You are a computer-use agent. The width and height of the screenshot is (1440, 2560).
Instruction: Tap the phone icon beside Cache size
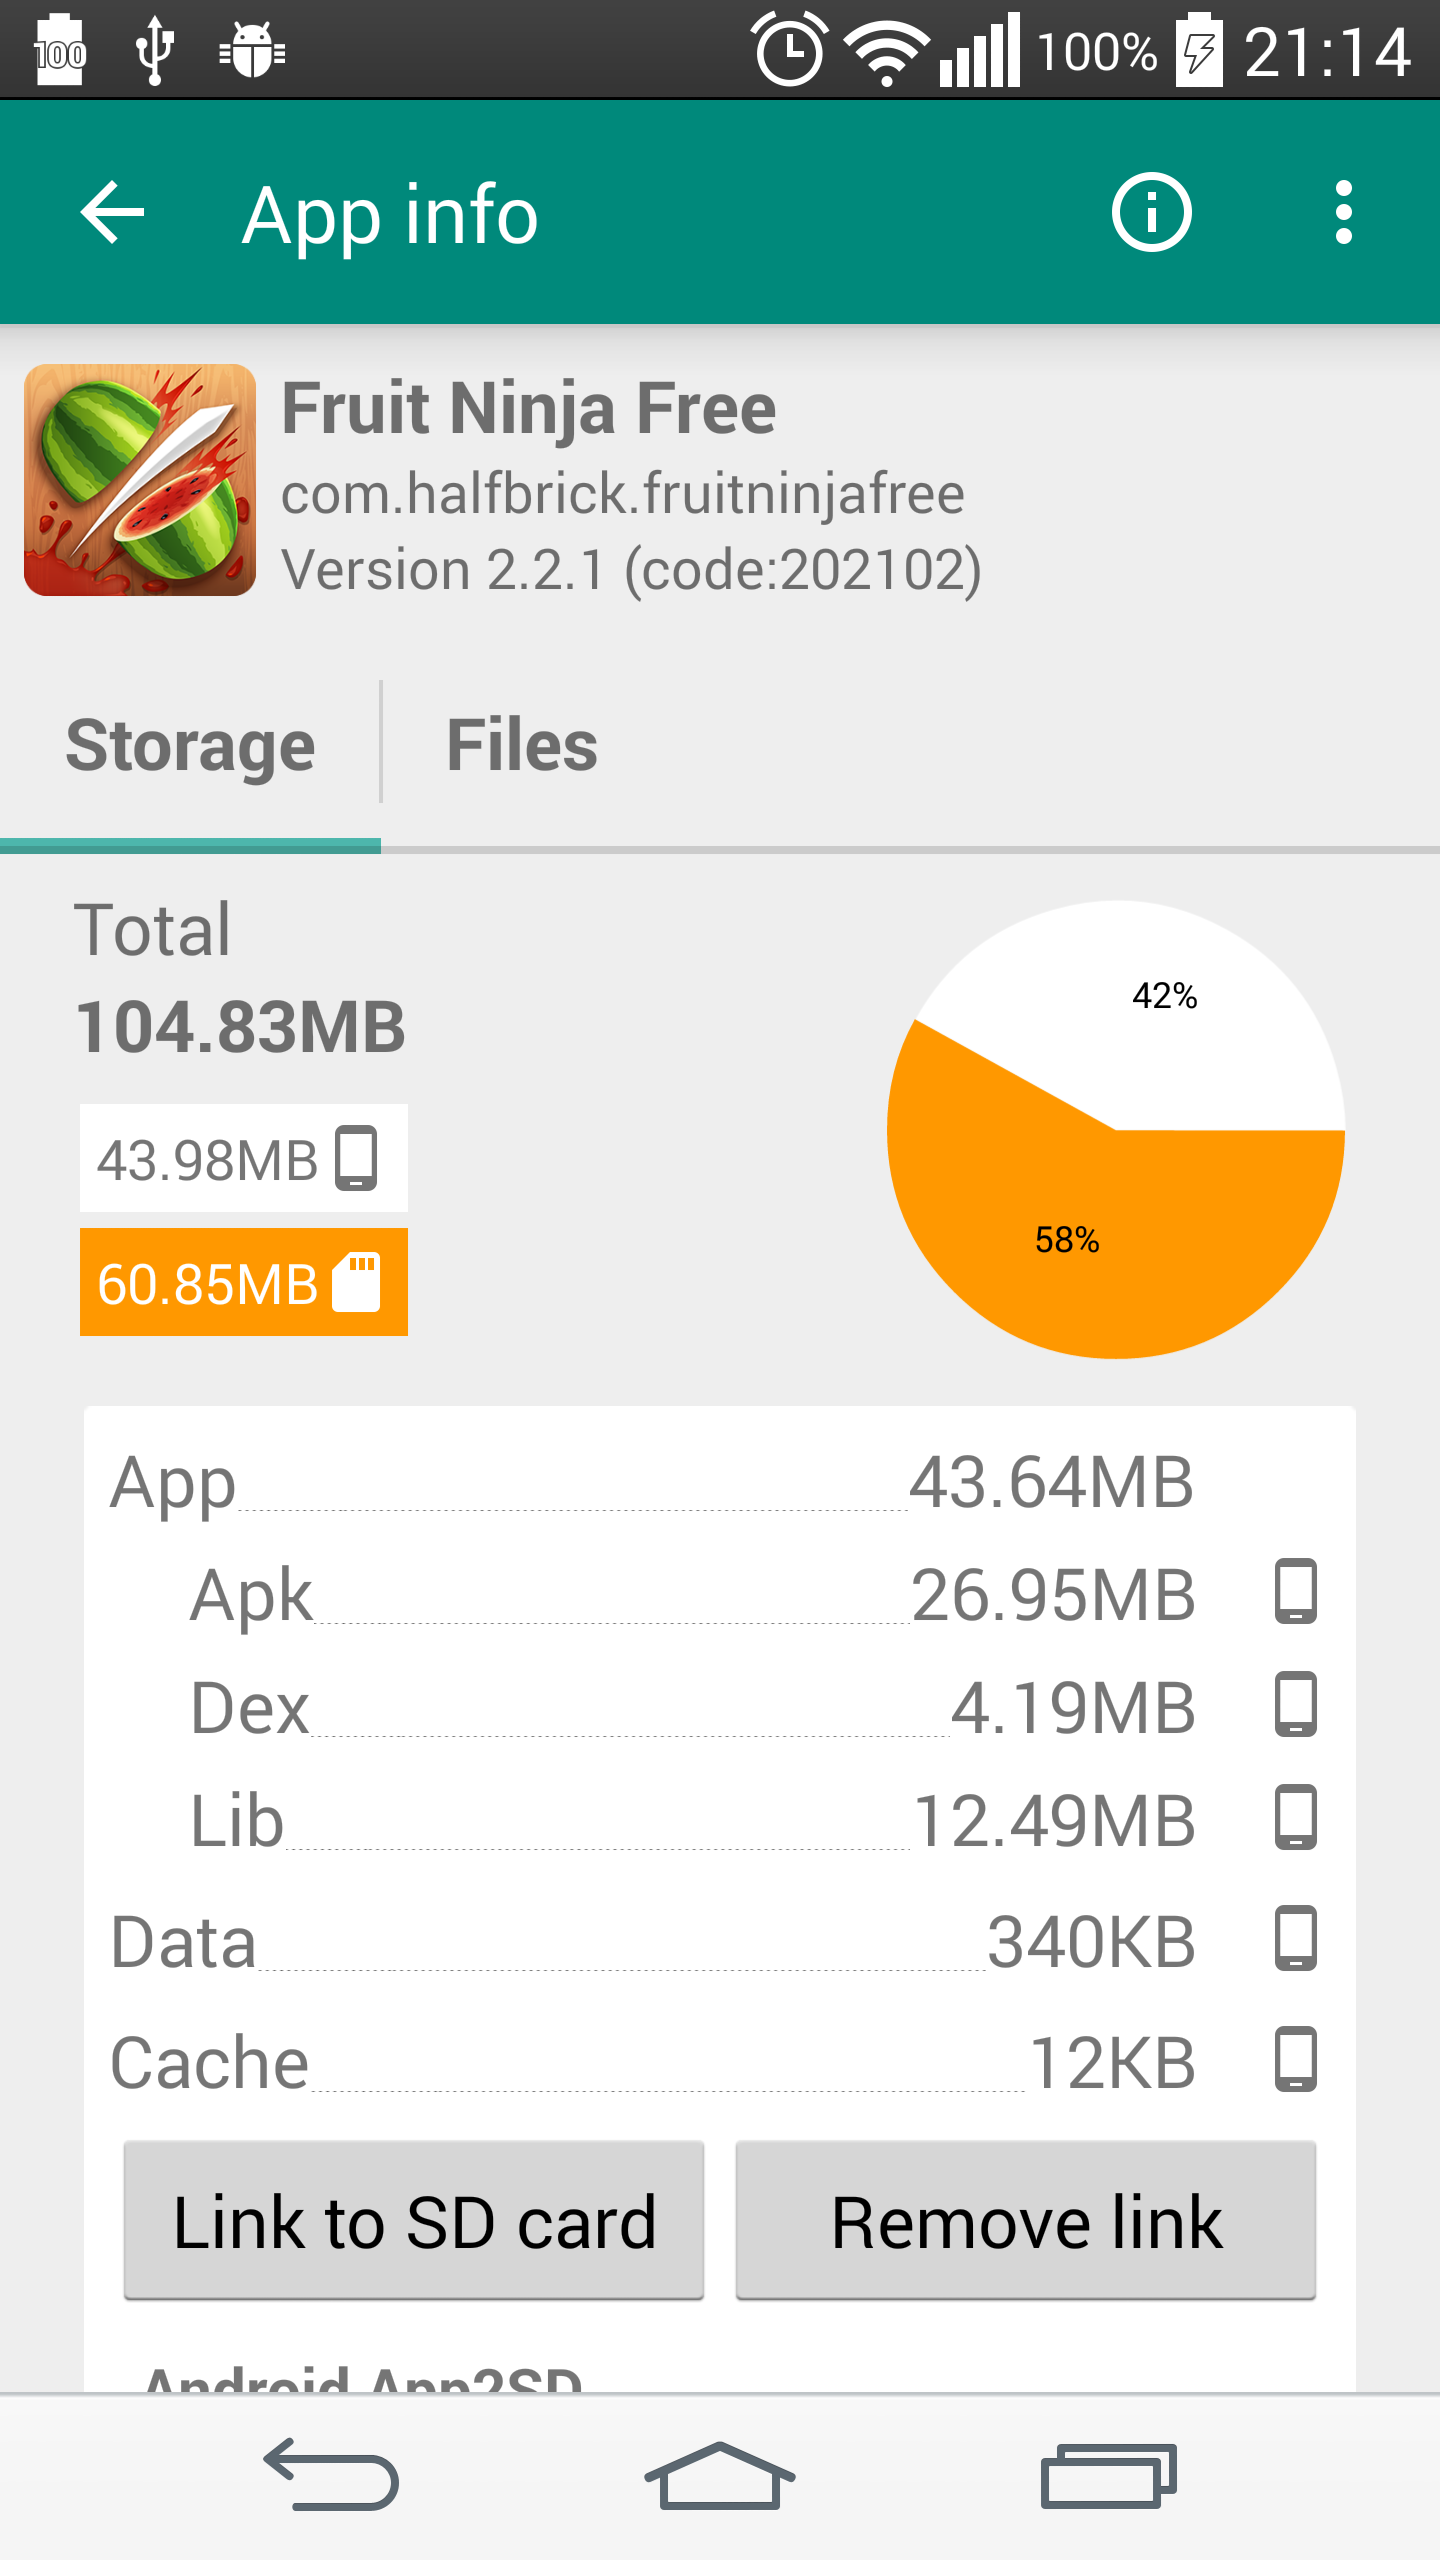point(1295,2060)
